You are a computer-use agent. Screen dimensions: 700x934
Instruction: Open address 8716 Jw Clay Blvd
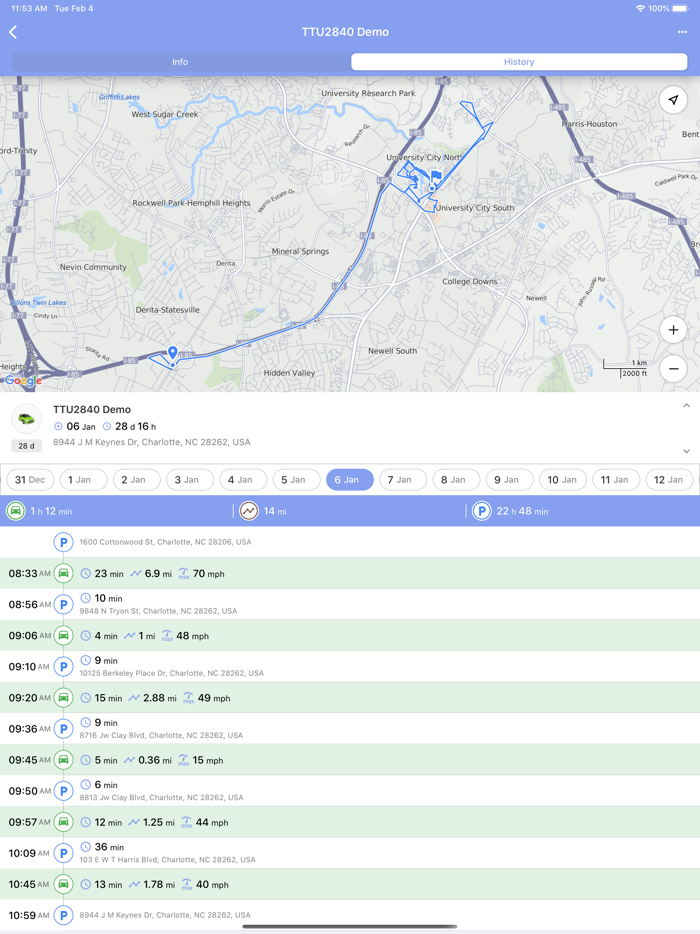tap(161, 735)
